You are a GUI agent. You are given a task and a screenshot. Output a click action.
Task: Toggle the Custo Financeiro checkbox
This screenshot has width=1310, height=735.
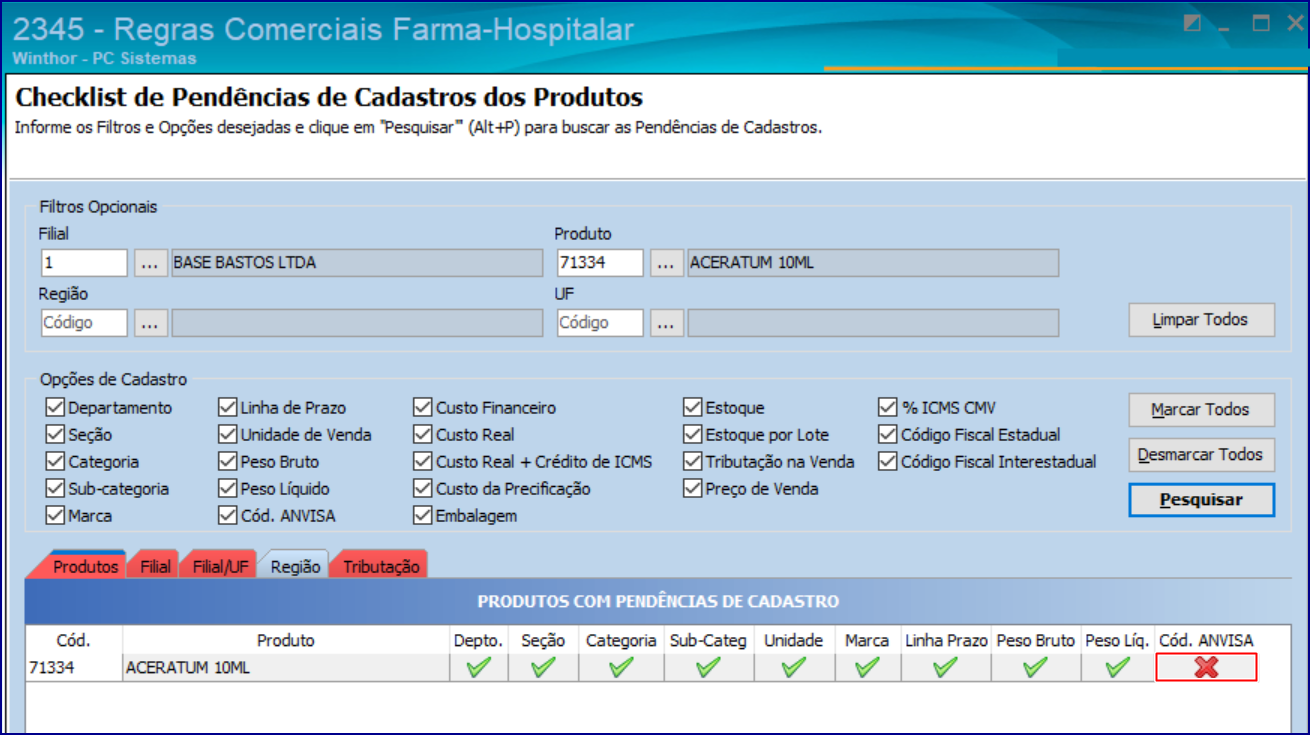423,408
